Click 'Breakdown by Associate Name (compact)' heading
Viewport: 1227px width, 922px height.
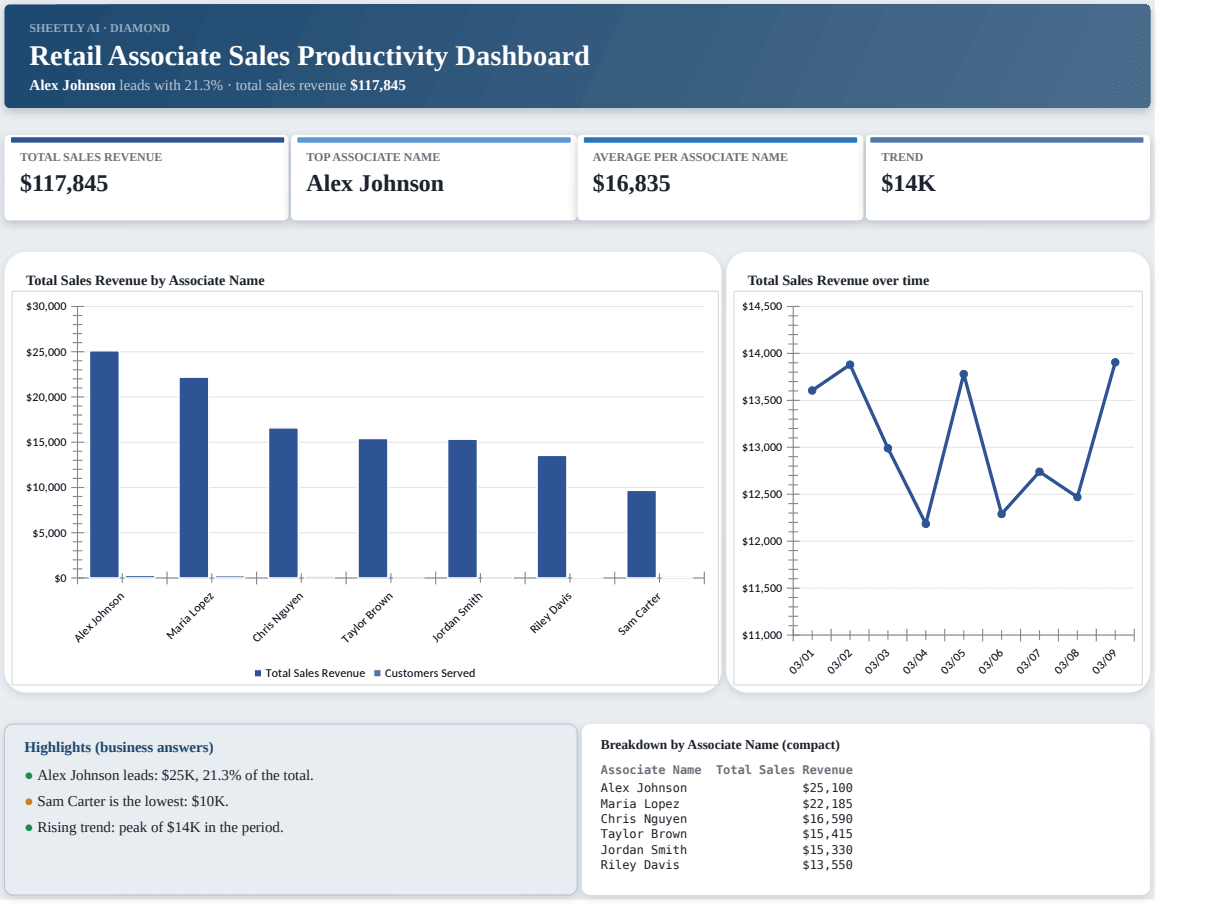click(720, 745)
